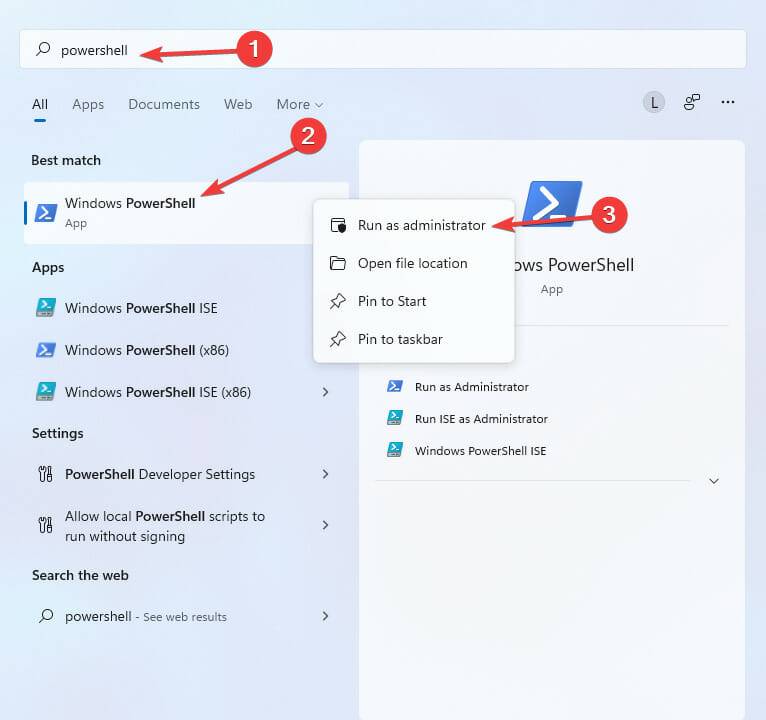Click the large PowerShell logo in details pane

pos(552,204)
